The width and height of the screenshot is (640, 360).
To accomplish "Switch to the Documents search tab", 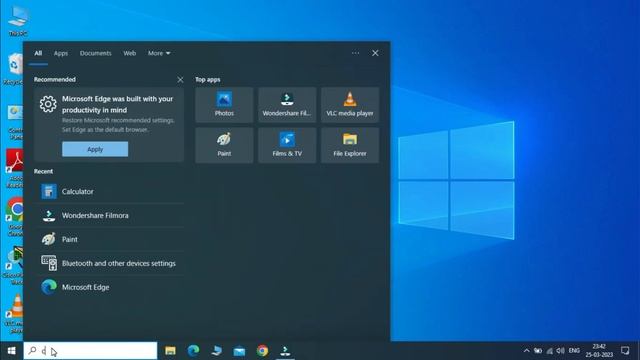I will 96,53.
